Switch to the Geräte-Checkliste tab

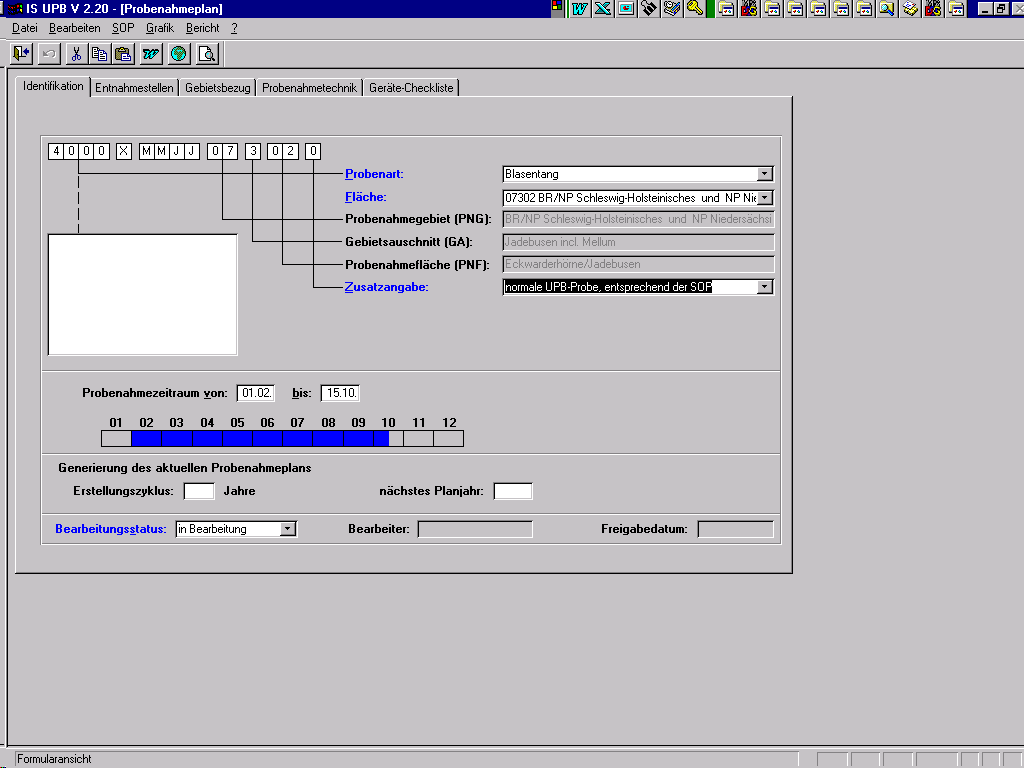pyautogui.click(x=410, y=88)
